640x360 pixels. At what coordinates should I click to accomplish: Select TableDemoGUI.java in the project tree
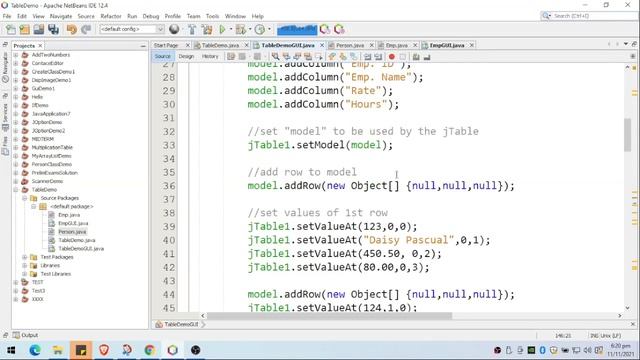click(81, 249)
